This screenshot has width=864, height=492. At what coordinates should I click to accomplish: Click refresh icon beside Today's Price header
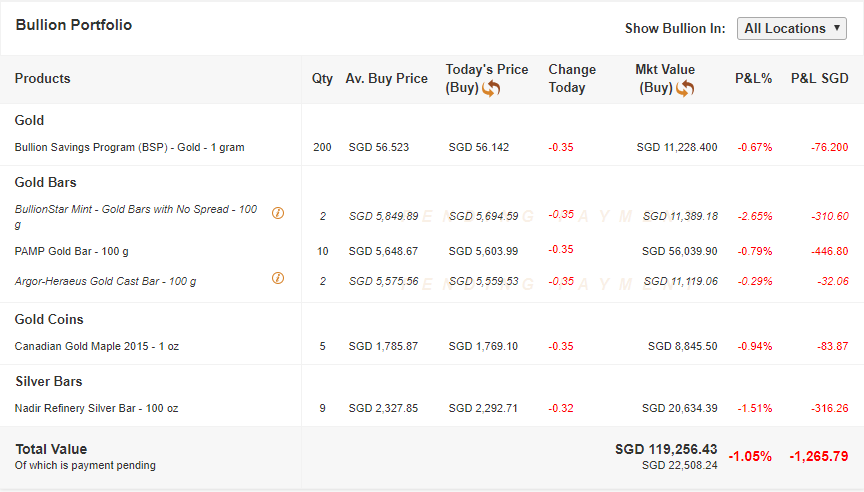tap(491, 88)
